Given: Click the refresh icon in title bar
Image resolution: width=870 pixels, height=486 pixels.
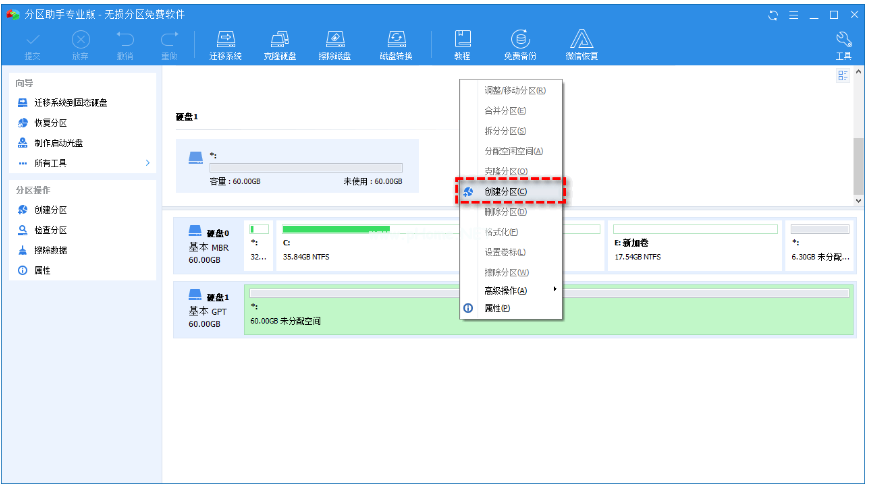Looking at the screenshot, I should pos(772,15).
